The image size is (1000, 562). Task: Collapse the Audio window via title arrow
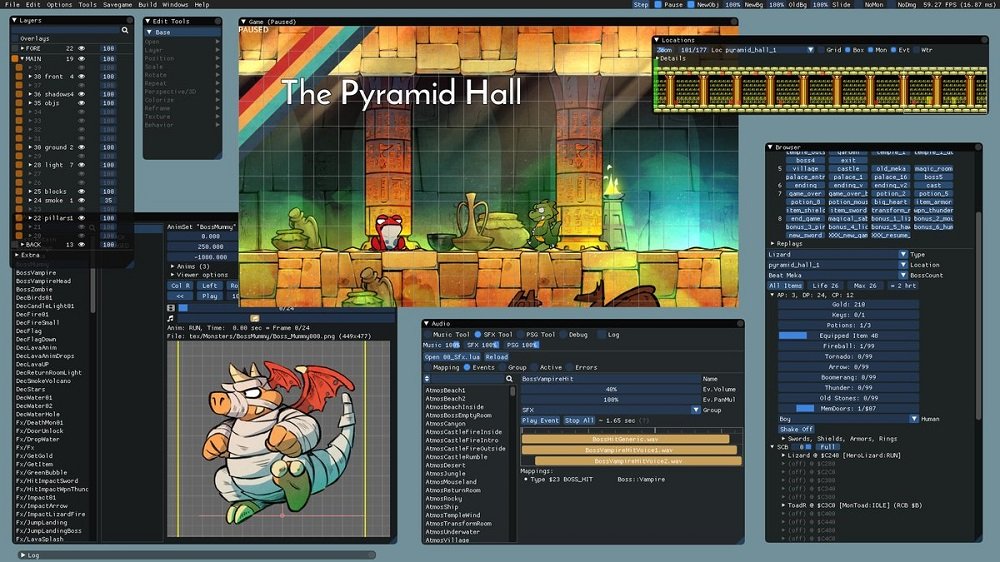tap(427, 323)
